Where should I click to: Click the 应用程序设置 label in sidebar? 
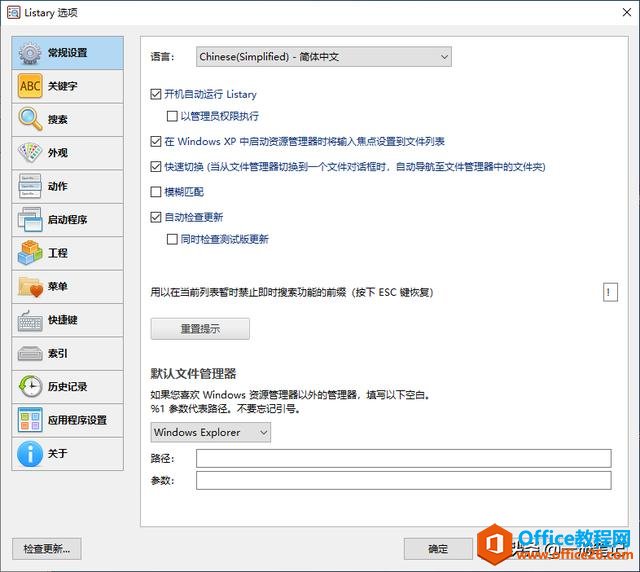77,420
